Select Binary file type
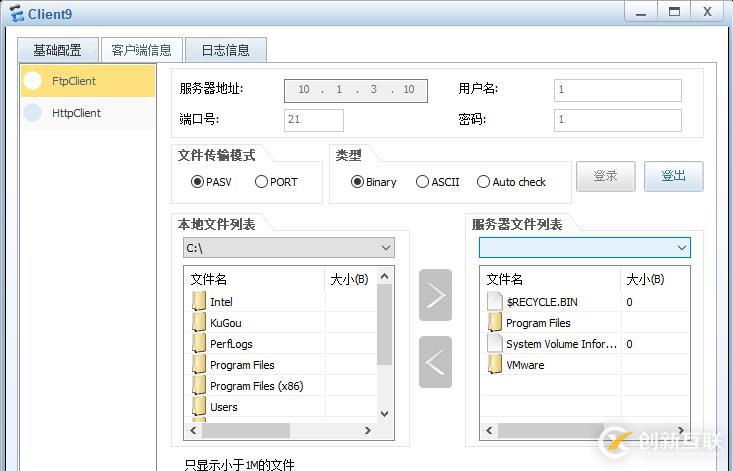 coord(357,182)
